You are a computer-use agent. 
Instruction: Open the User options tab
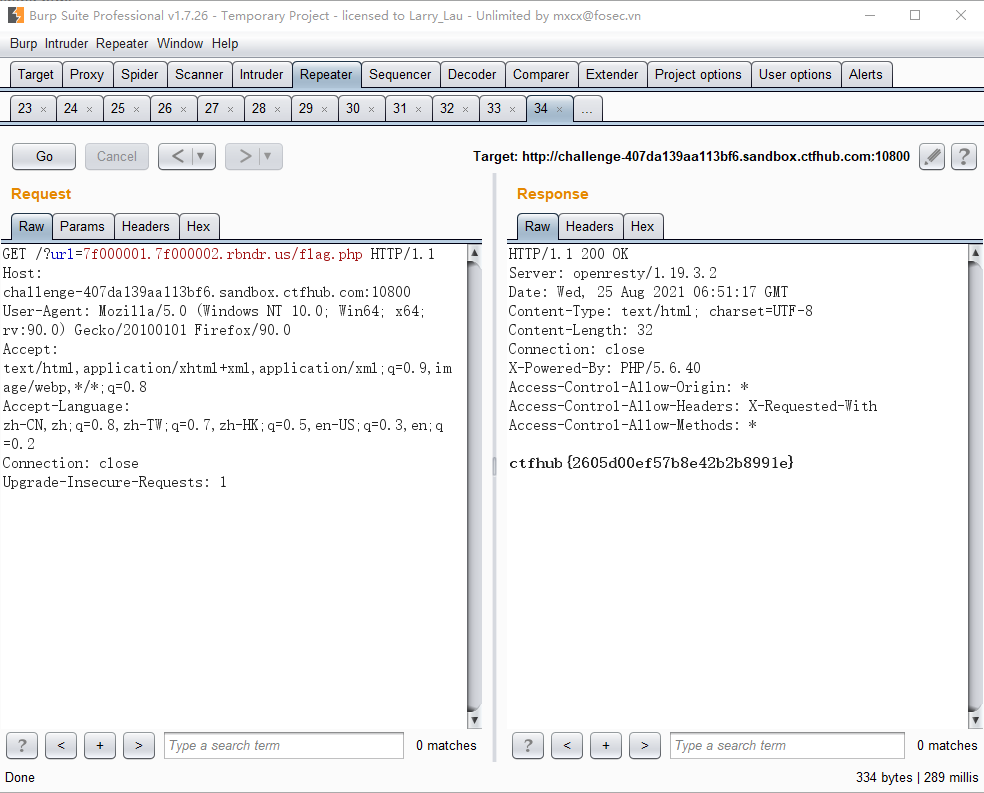[x=795, y=74]
